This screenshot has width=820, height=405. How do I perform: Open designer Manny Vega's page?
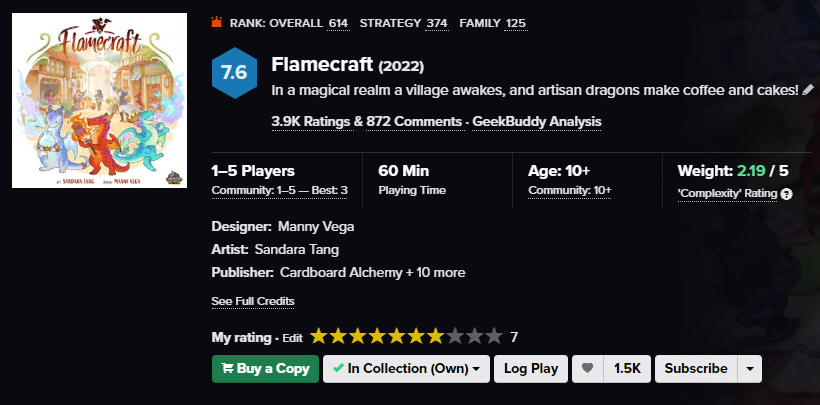click(x=316, y=227)
